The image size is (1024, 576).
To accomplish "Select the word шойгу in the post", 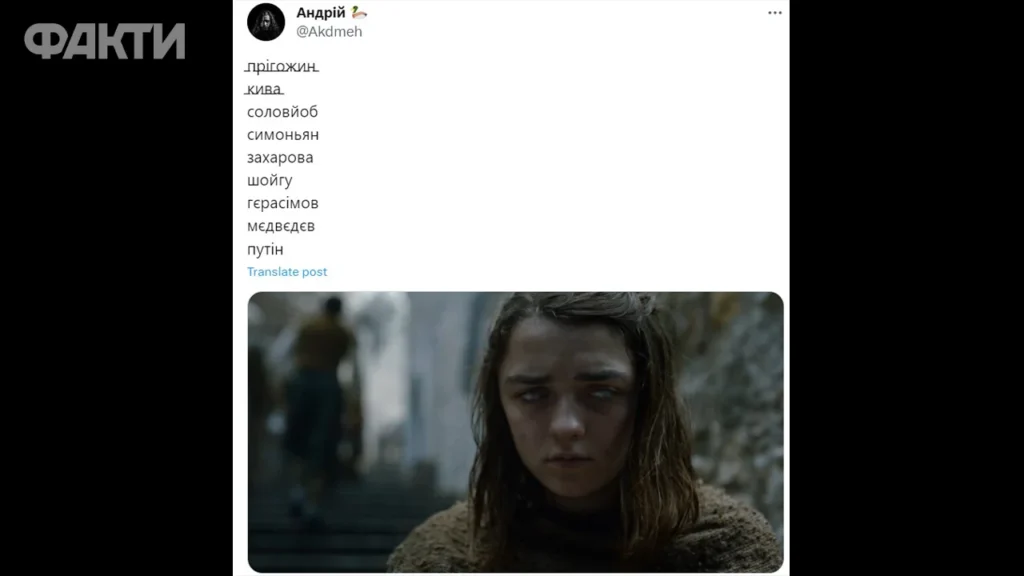I will 270,180.
